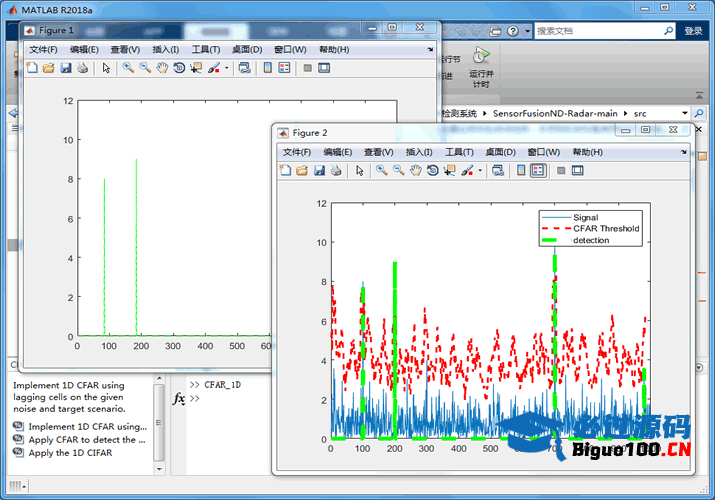Click Open File icon in Figure 2 toolbar
Viewport: 715px width, 500px height.
[302, 170]
